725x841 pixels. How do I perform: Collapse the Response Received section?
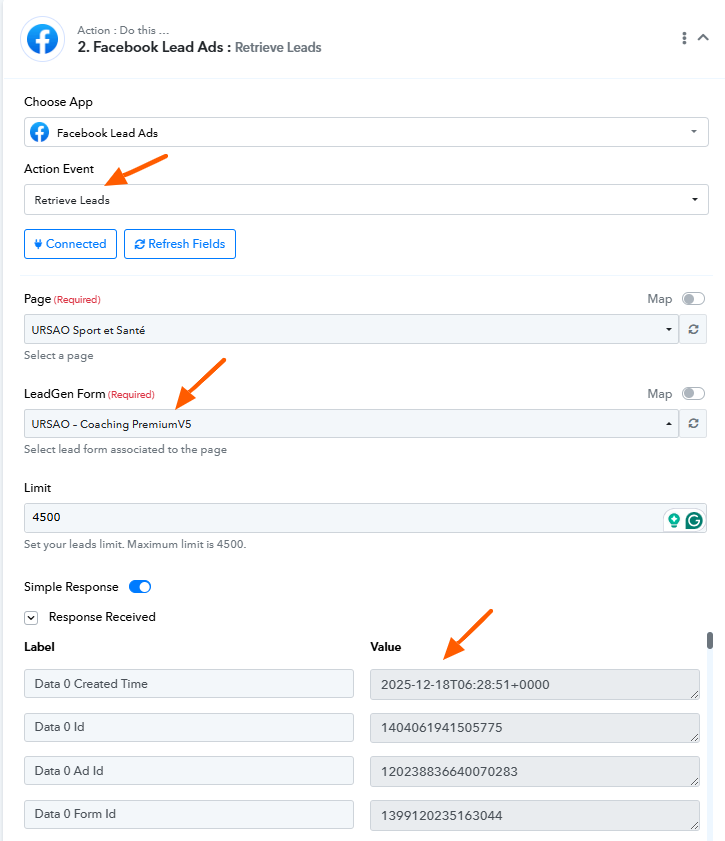click(x=31, y=618)
